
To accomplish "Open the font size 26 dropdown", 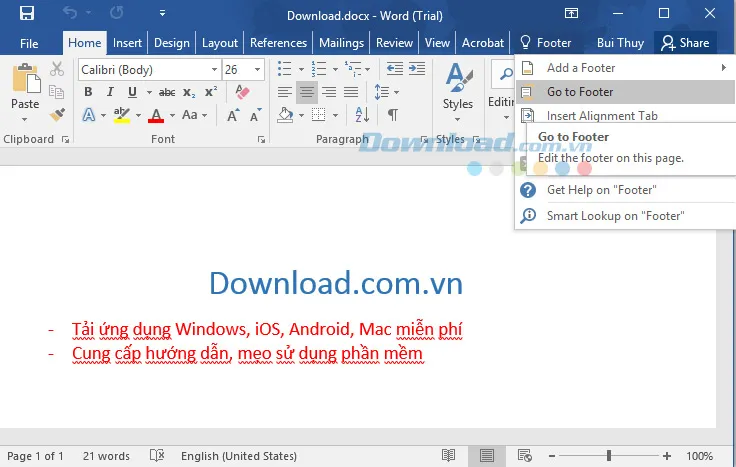I will coord(258,70).
